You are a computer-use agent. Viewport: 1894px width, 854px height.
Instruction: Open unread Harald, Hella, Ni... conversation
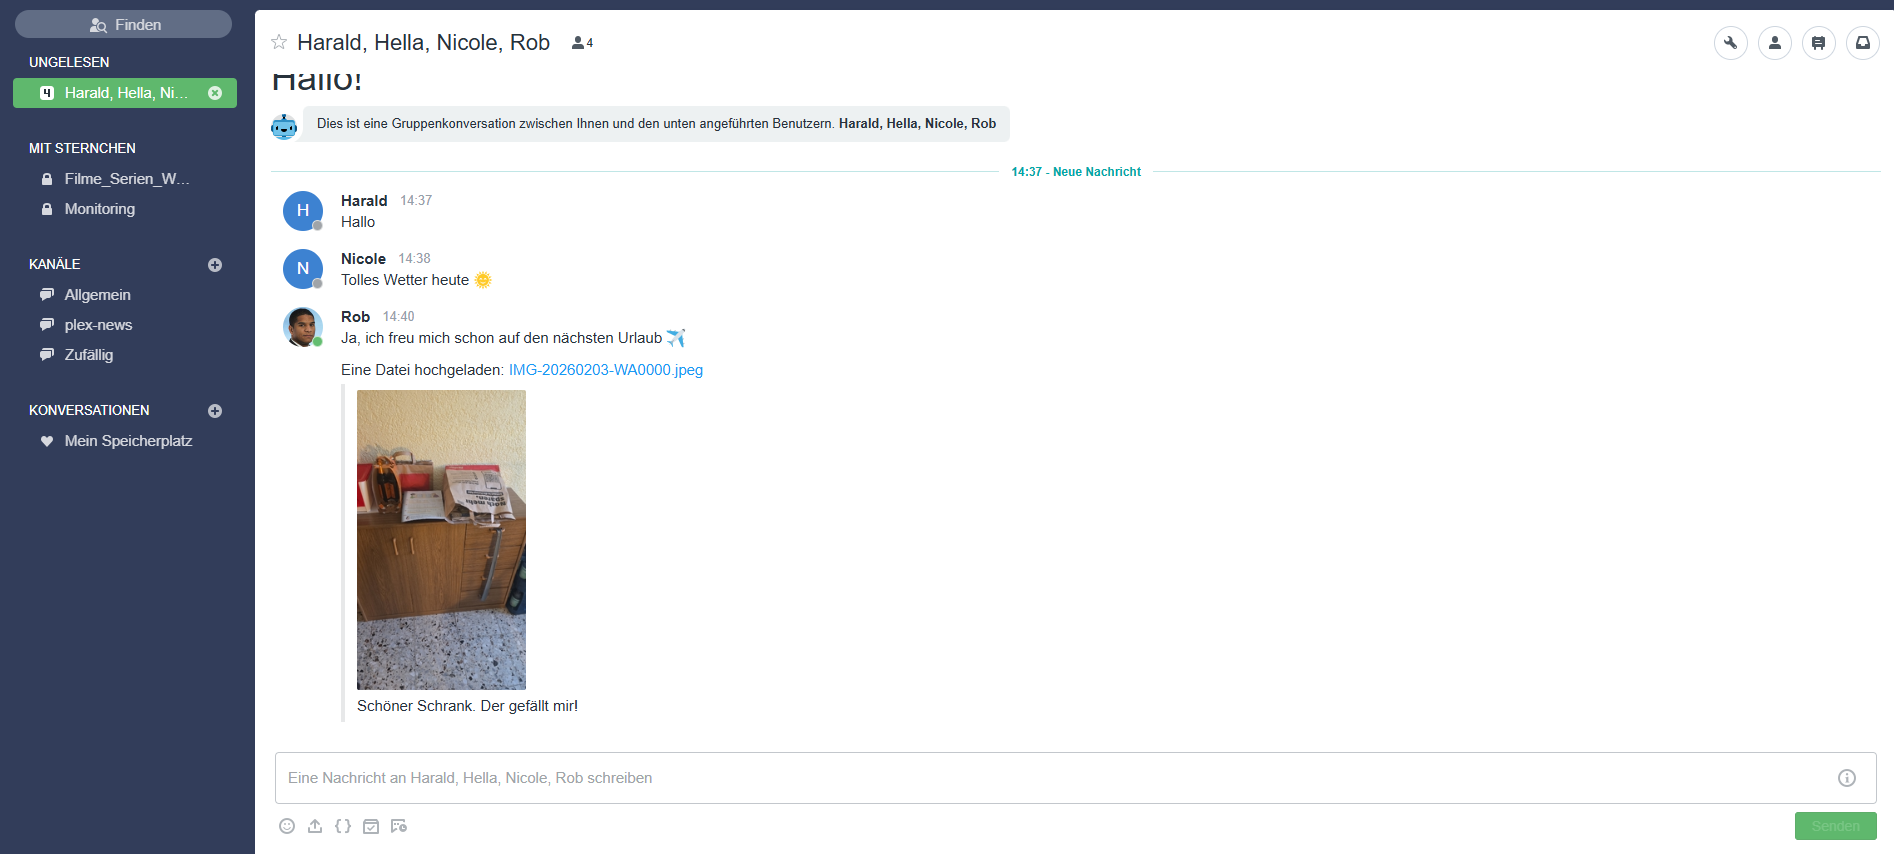click(x=125, y=93)
